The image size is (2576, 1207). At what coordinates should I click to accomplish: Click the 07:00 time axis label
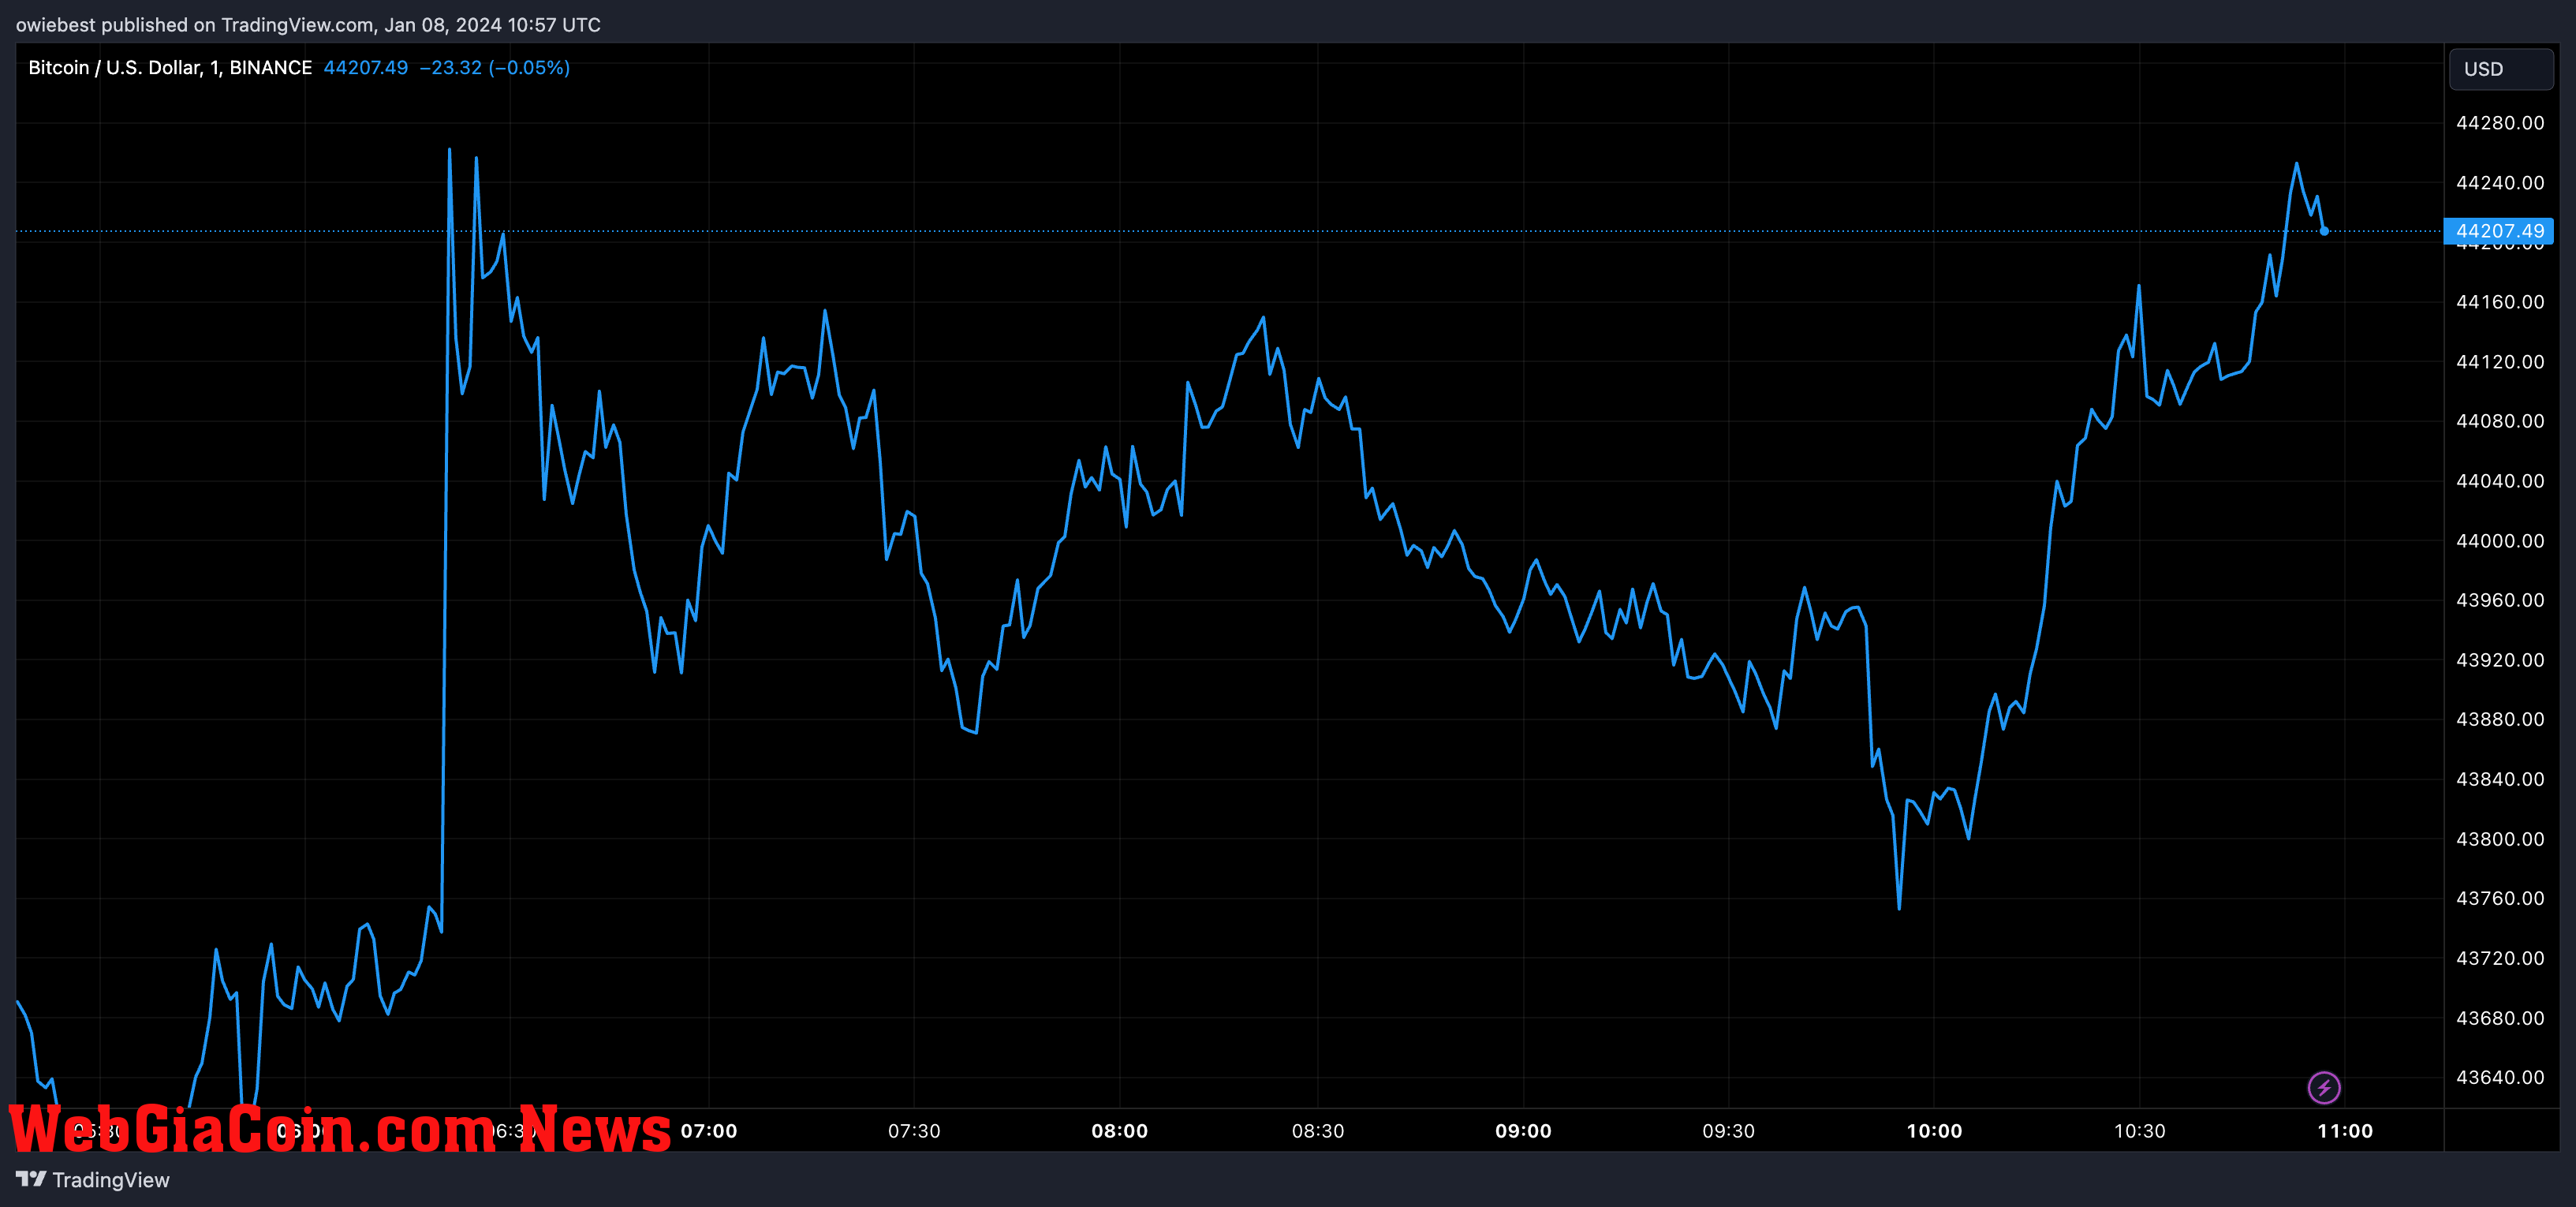(709, 1131)
